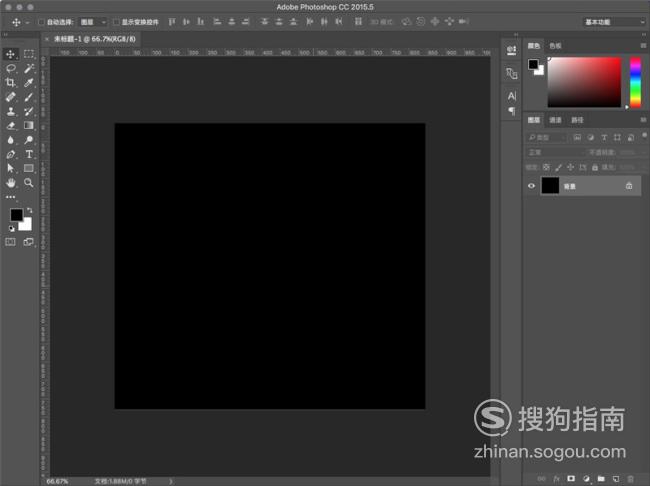Open the 图层 auto-select target dropdown
The height and width of the screenshot is (486, 650).
click(x=93, y=22)
